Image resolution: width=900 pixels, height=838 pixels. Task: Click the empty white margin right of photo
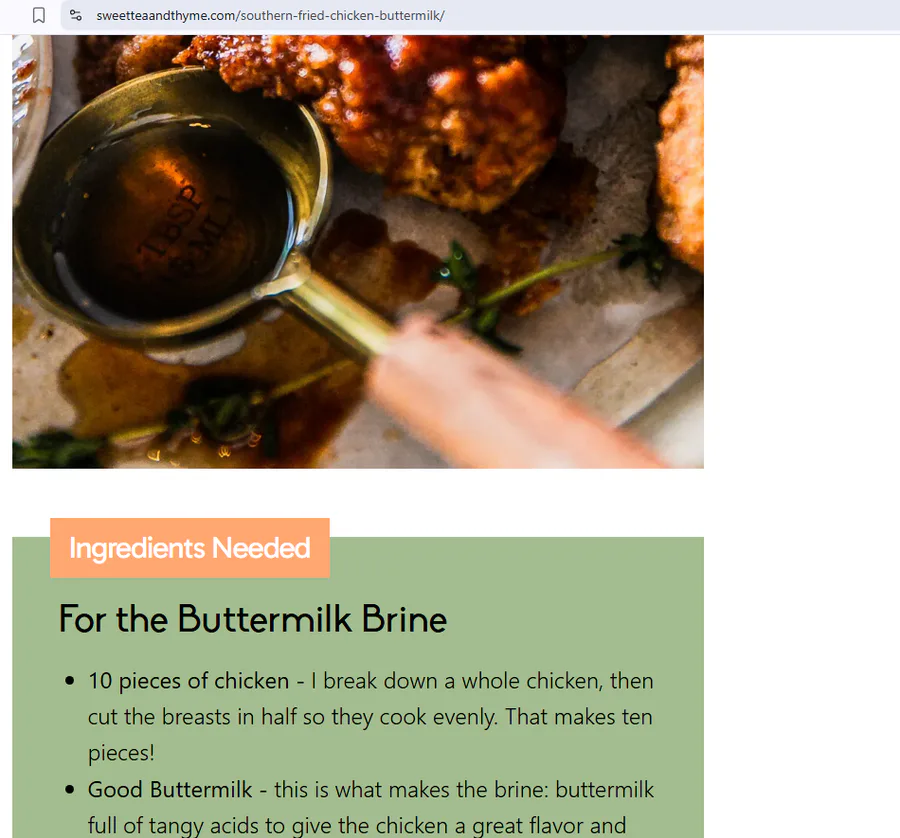(x=801, y=253)
